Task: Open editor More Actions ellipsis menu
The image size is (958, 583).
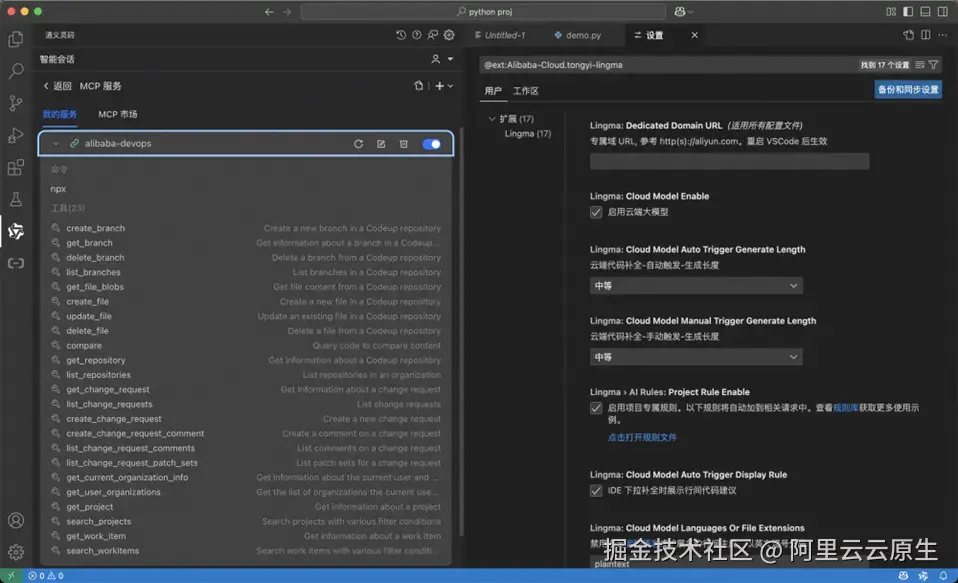Action: click(x=943, y=35)
